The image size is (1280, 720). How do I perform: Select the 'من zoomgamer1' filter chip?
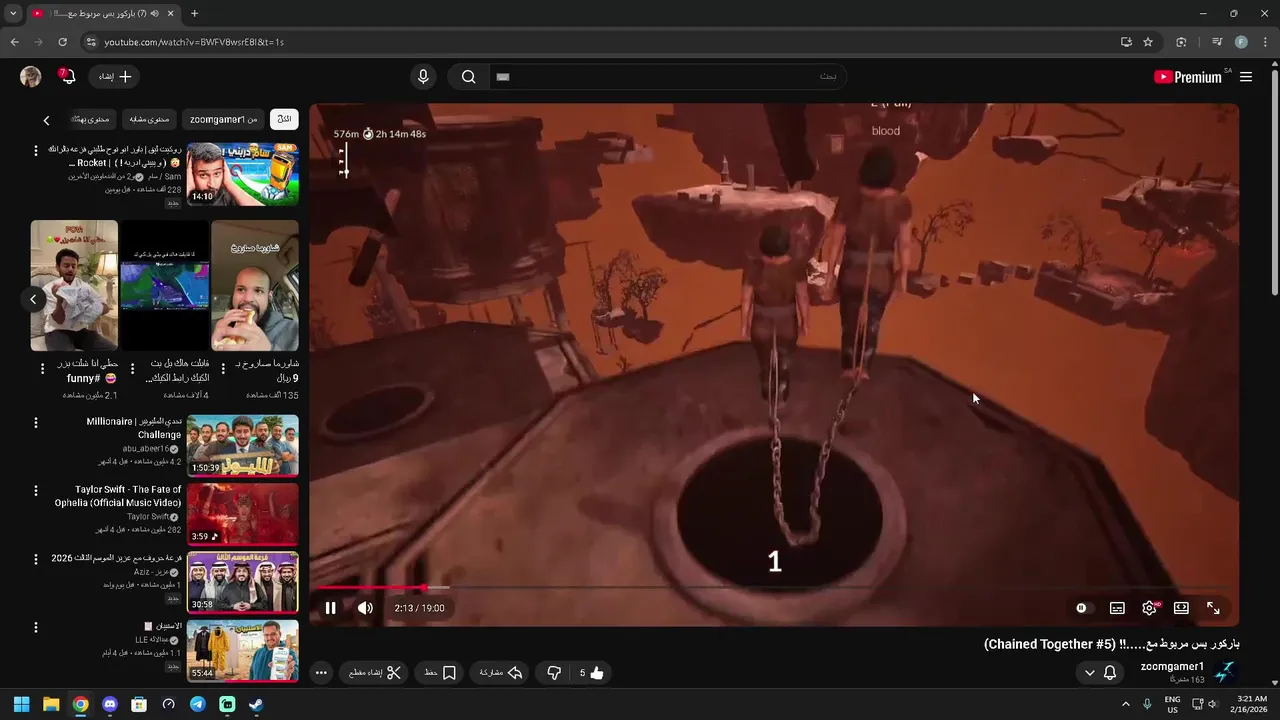point(223,119)
